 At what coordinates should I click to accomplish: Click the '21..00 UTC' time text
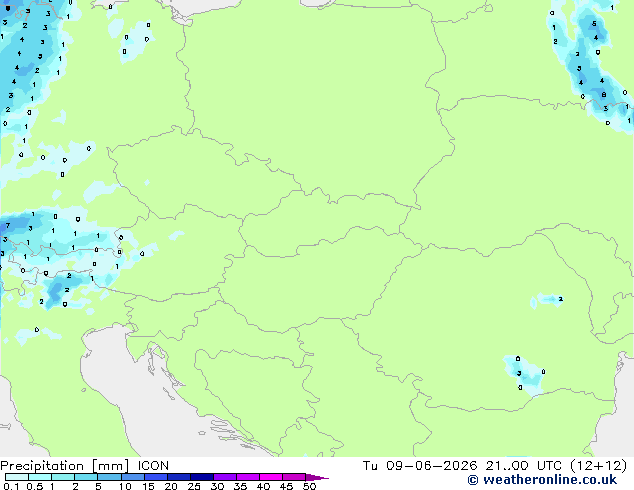coord(524,466)
